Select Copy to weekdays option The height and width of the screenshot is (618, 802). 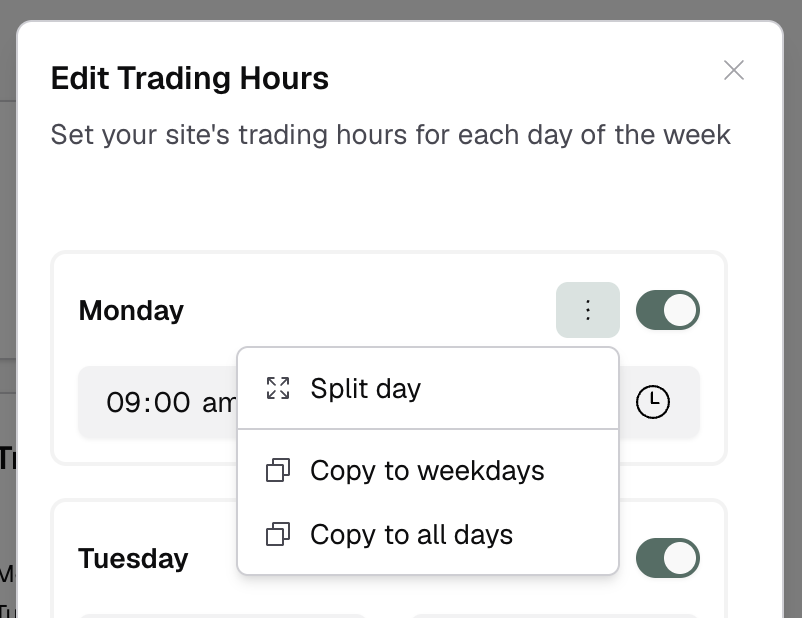(426, 470)
